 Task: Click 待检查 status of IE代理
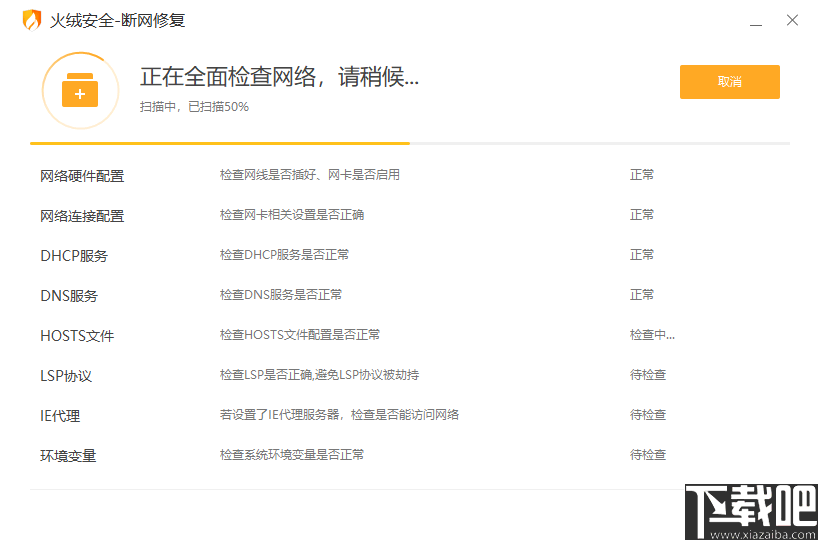(x=648, y=415)
